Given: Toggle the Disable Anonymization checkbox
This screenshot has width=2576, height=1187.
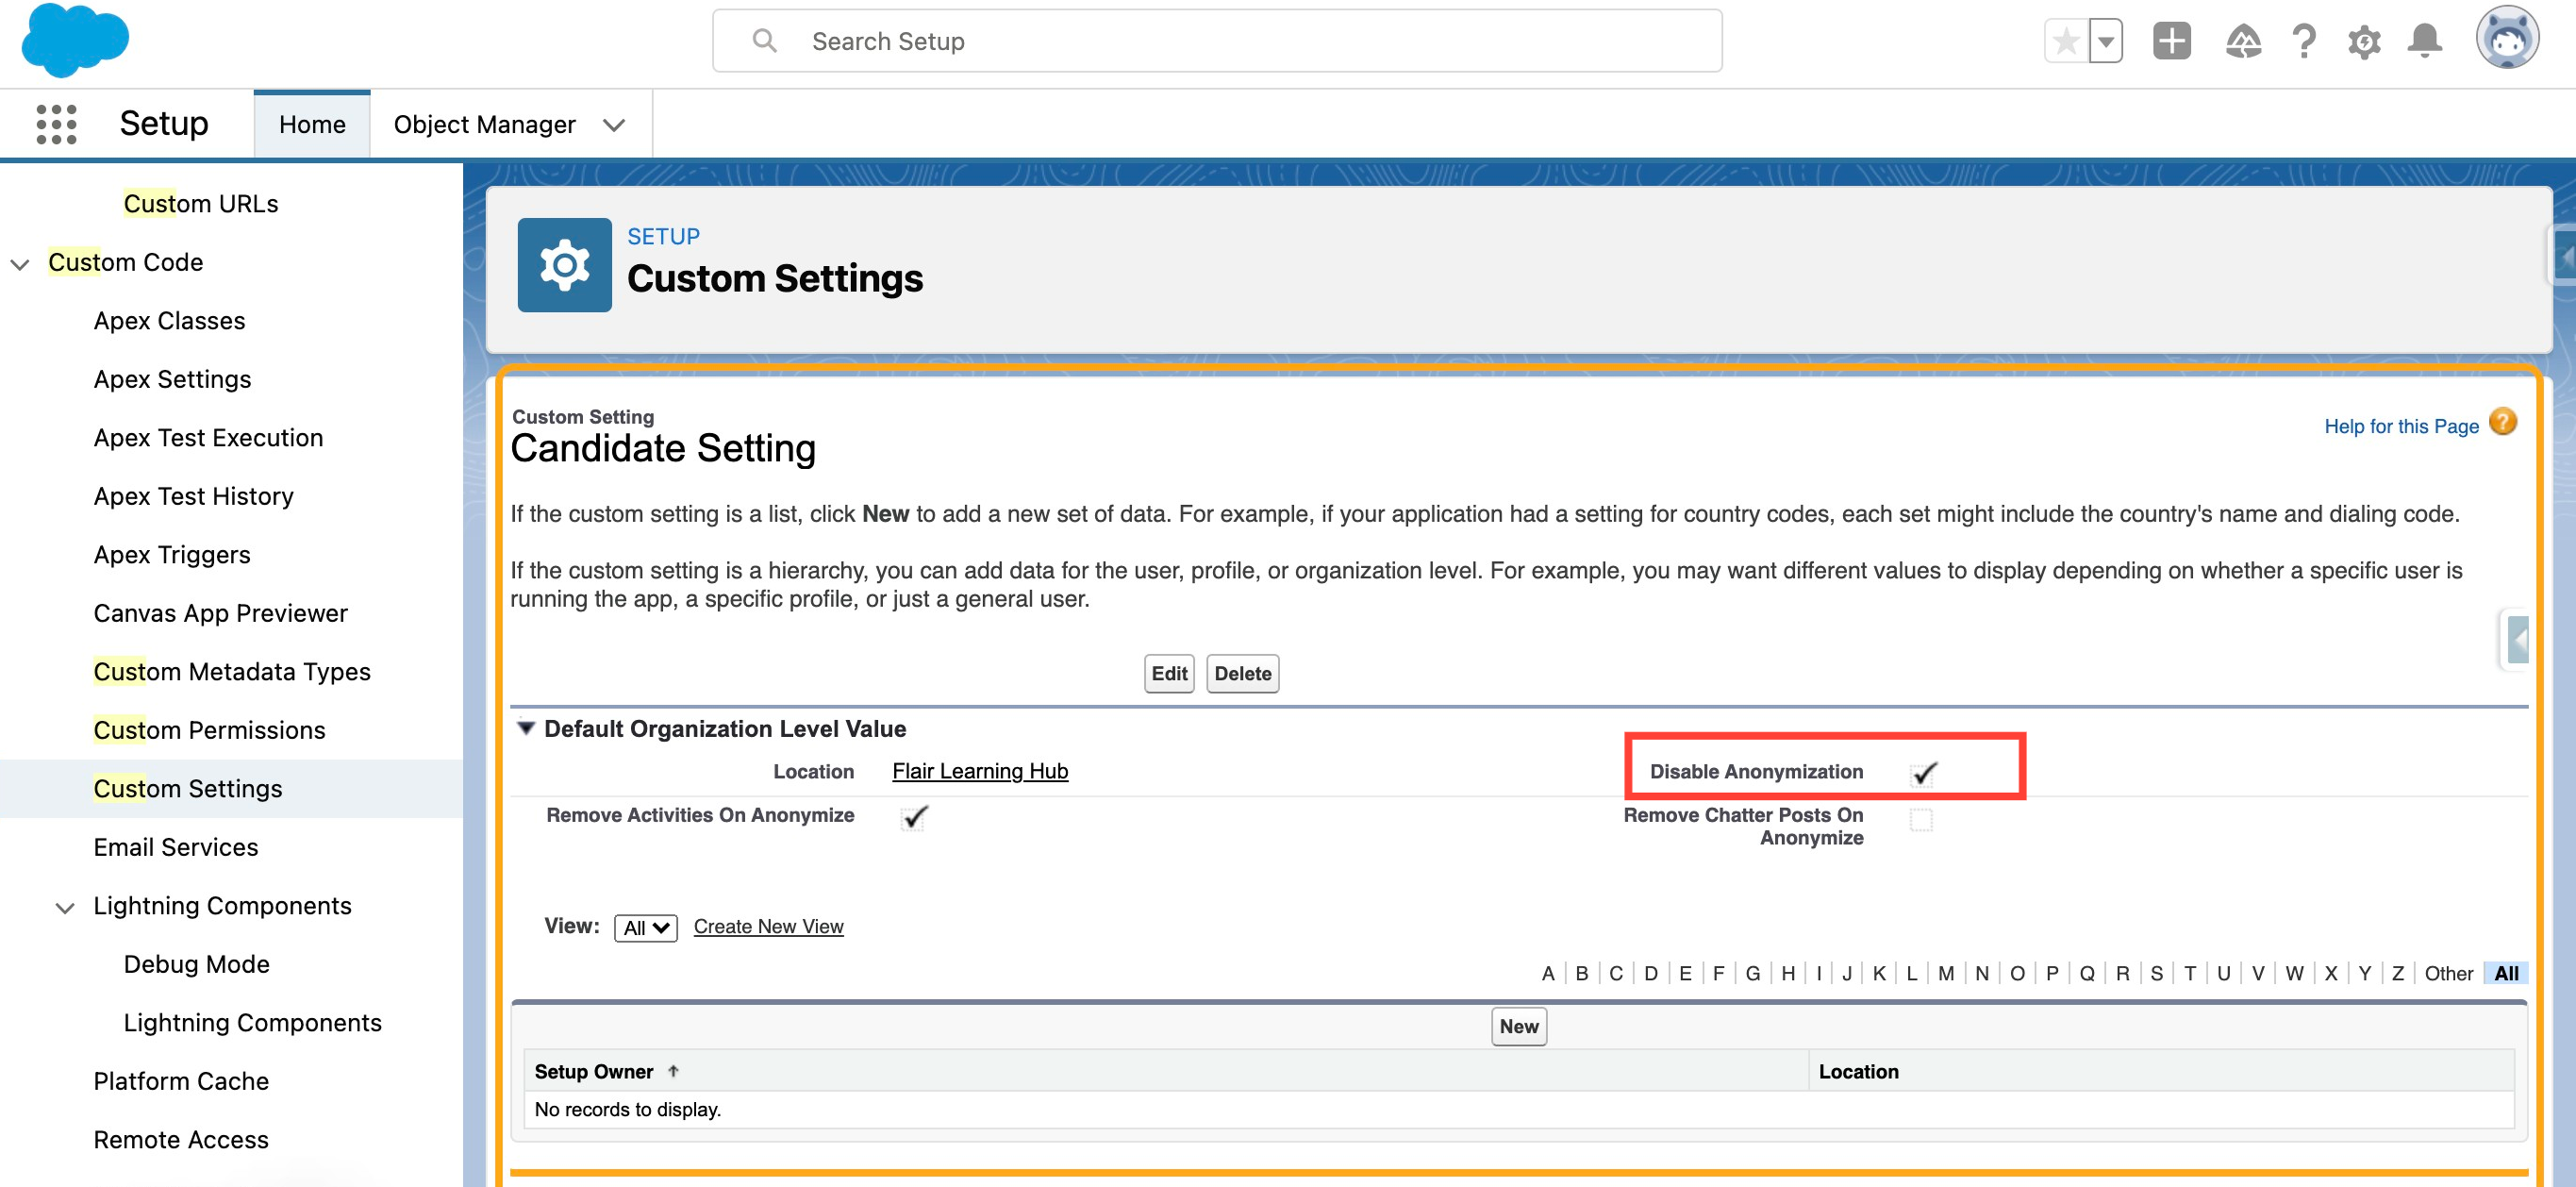Looking at the screenshot, I should tap(1923, 773).
